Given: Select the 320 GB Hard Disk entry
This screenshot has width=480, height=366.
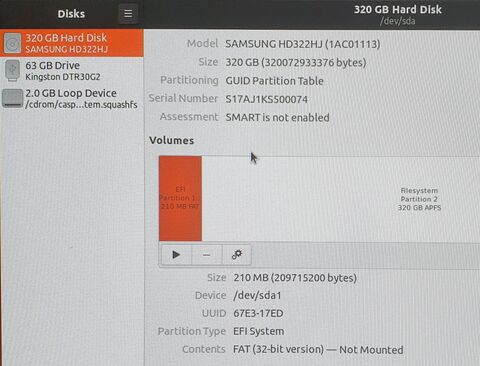Looking at the screenshot, I should click(x=72, y=43).
